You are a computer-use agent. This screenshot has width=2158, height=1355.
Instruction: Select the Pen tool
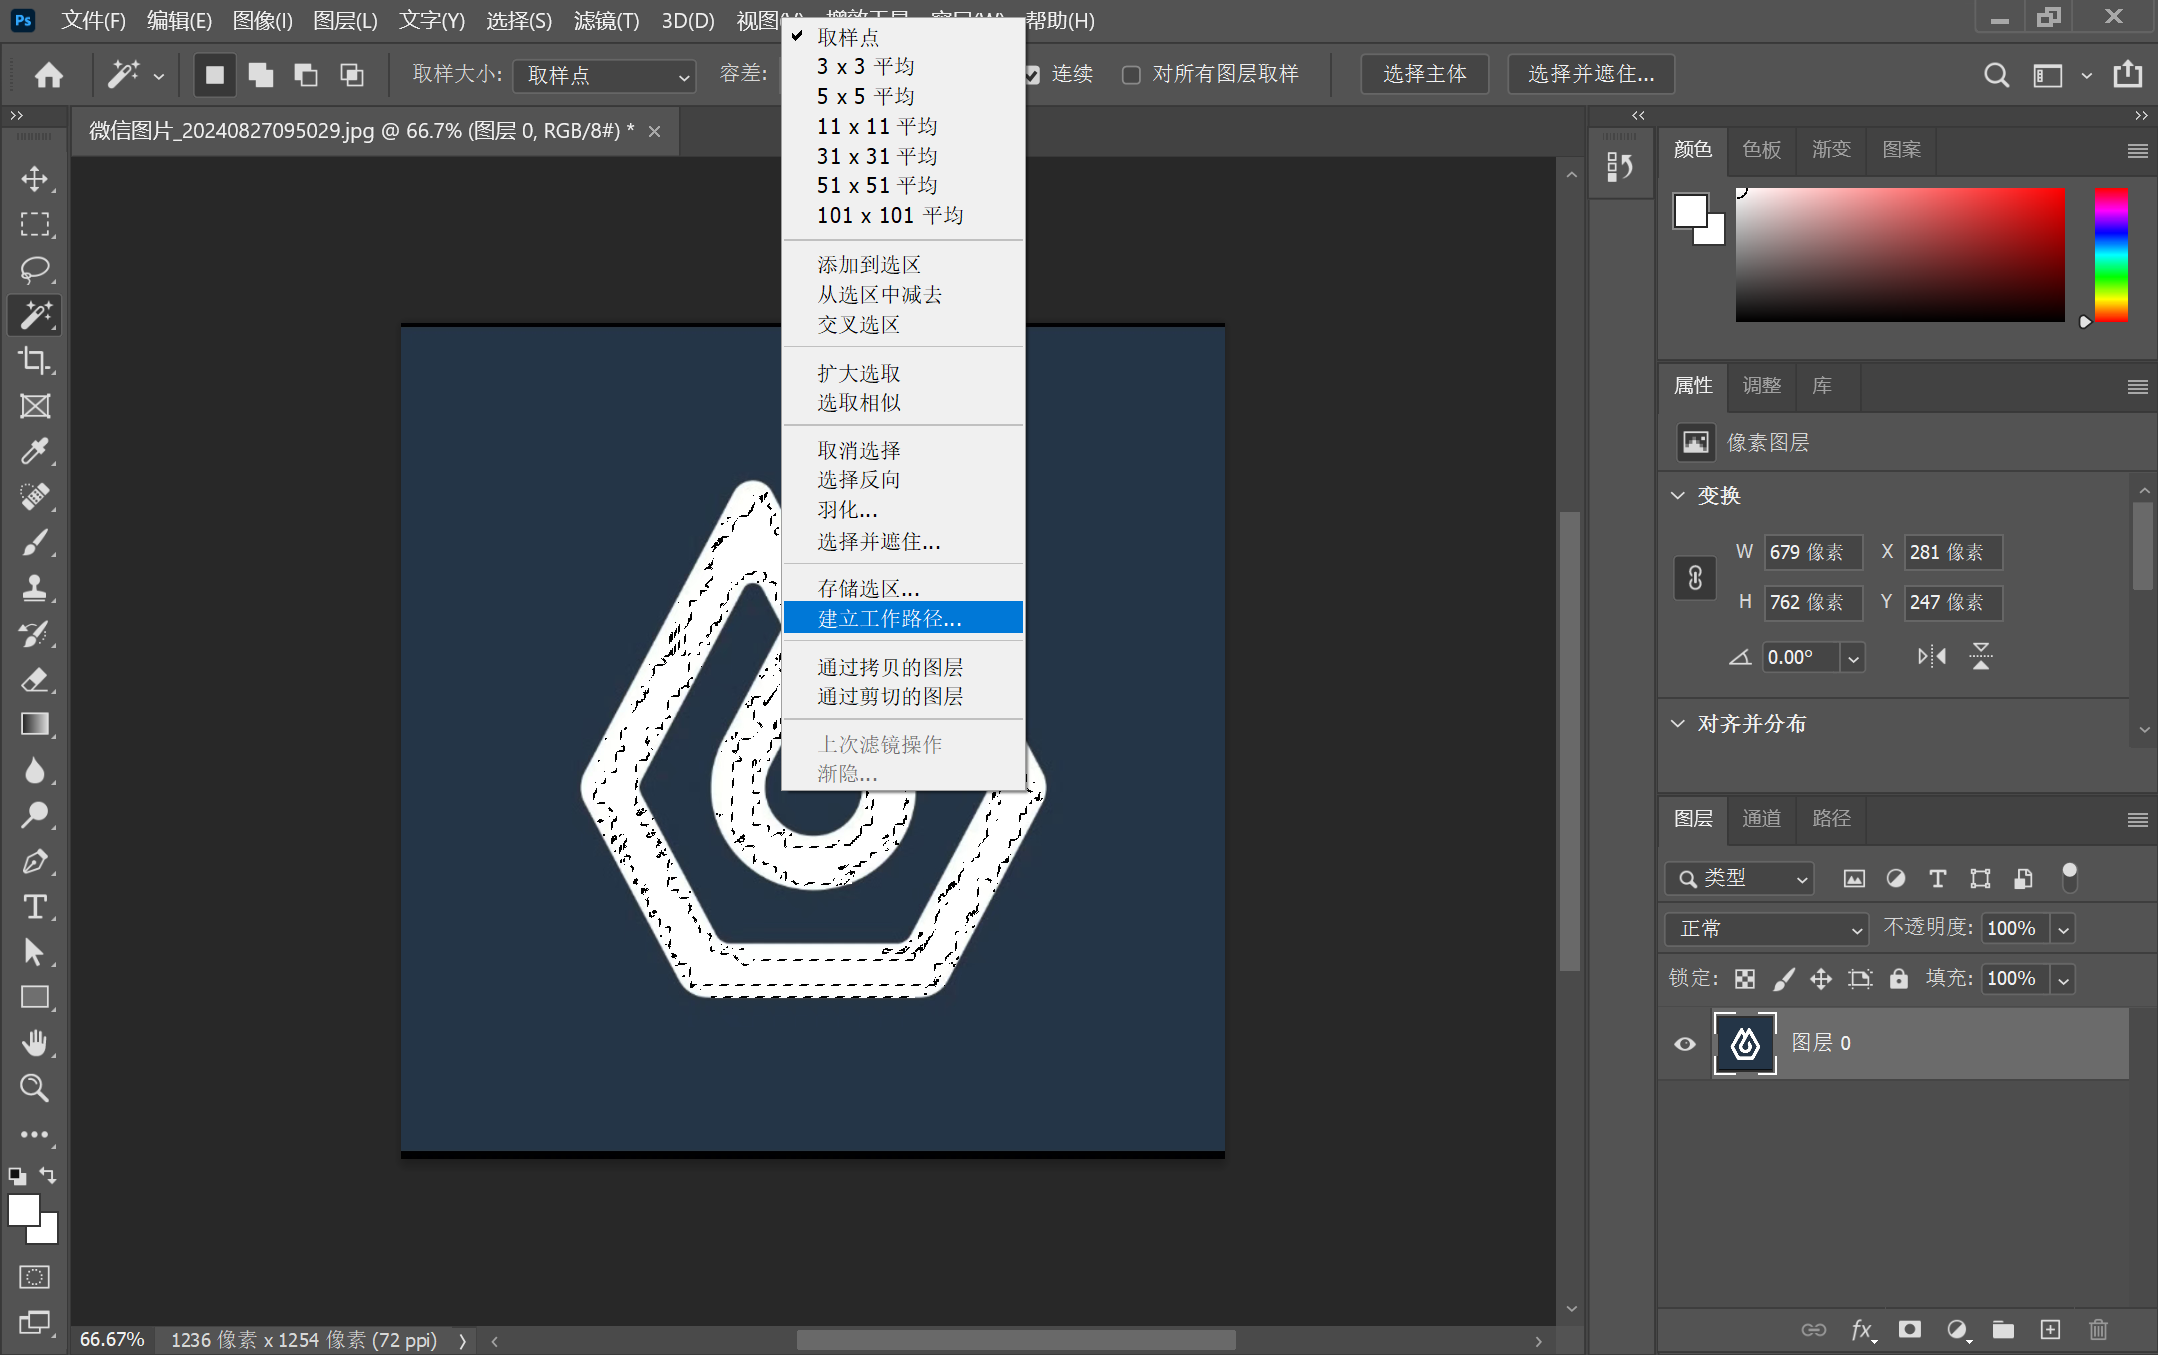coord(35,861)
